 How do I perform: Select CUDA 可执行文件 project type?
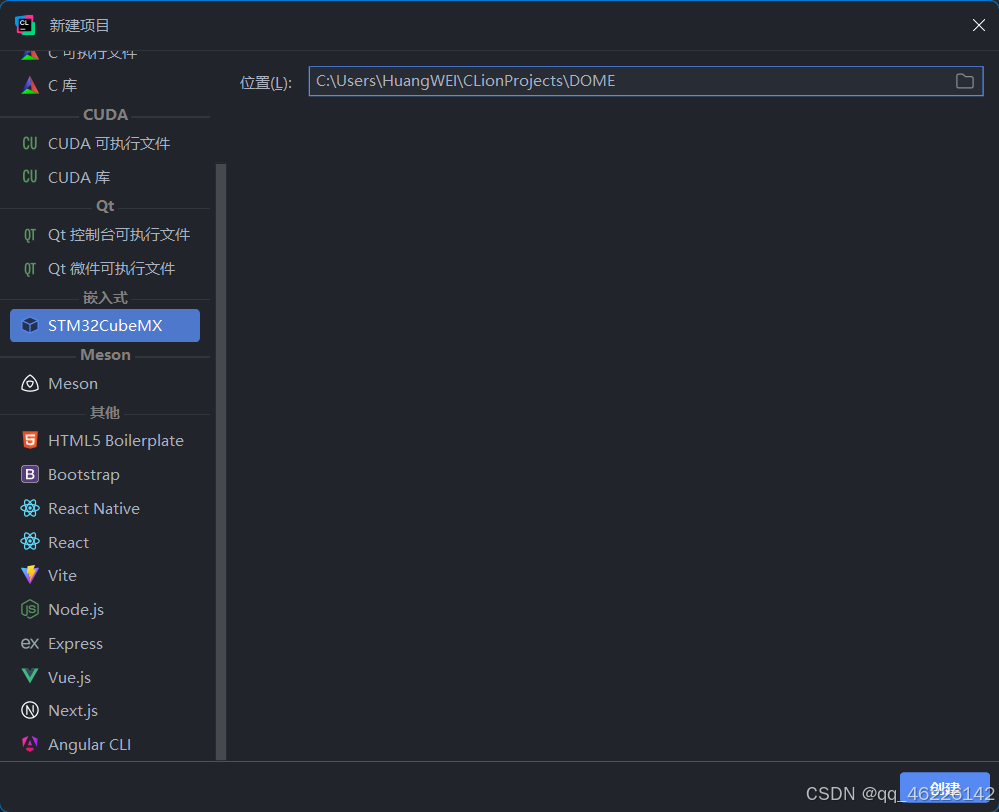(105, 143)
